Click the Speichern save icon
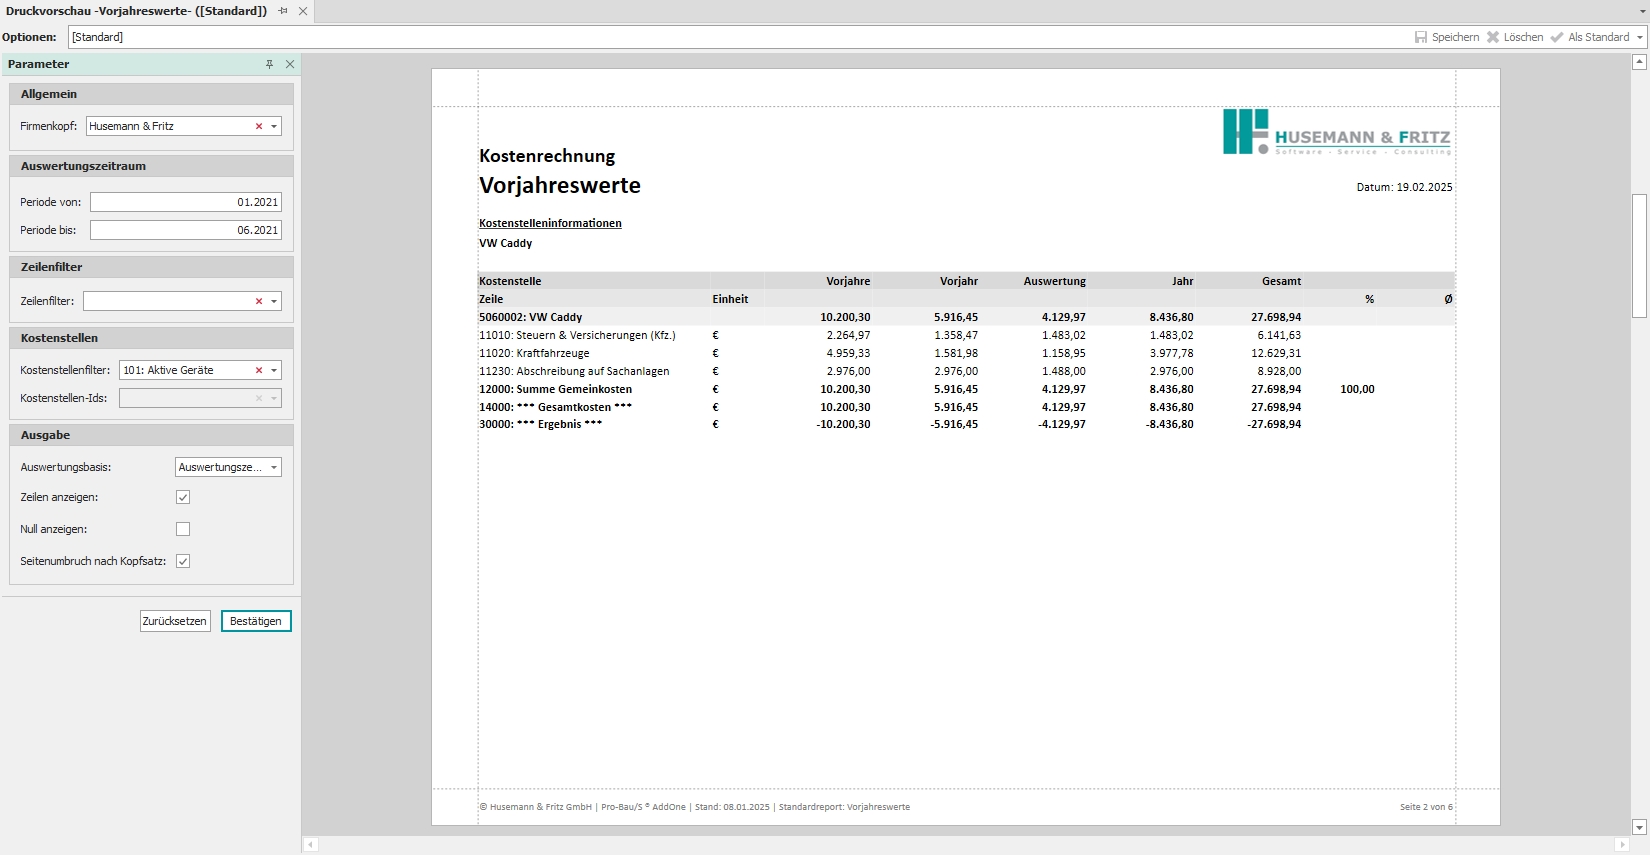 [x=1421, y=37]
